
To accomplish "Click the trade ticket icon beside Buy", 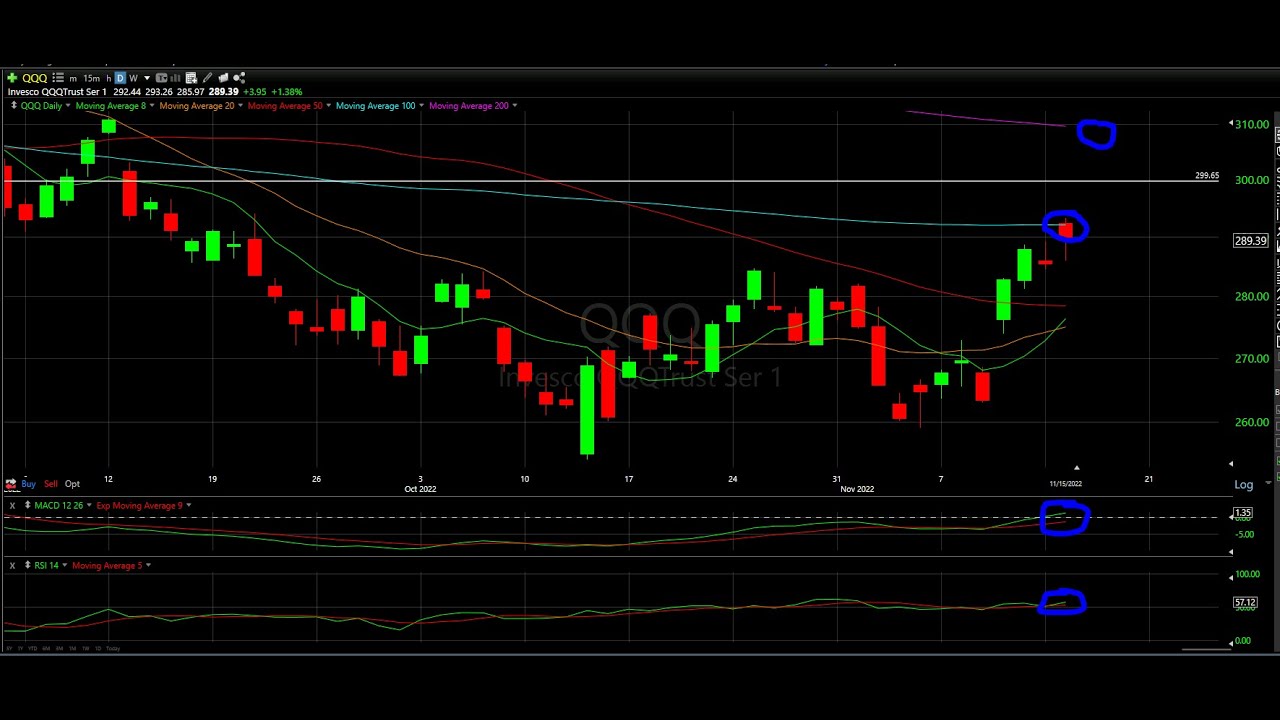I will tap(11, 484).
